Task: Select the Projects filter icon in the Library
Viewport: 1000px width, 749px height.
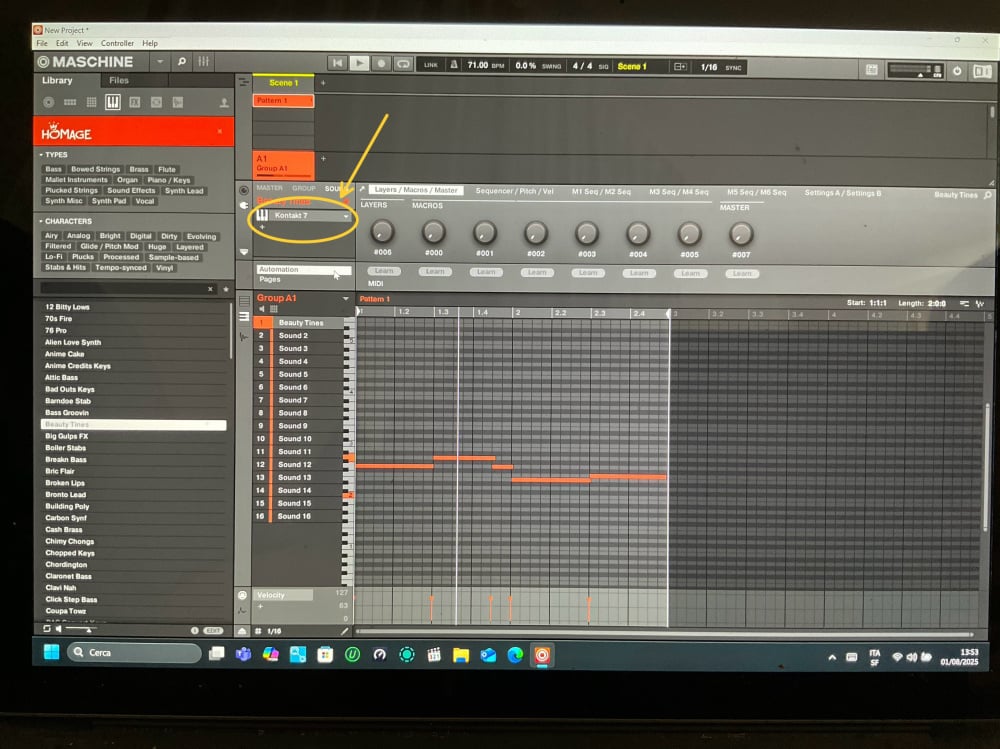Action: (48, 102)
